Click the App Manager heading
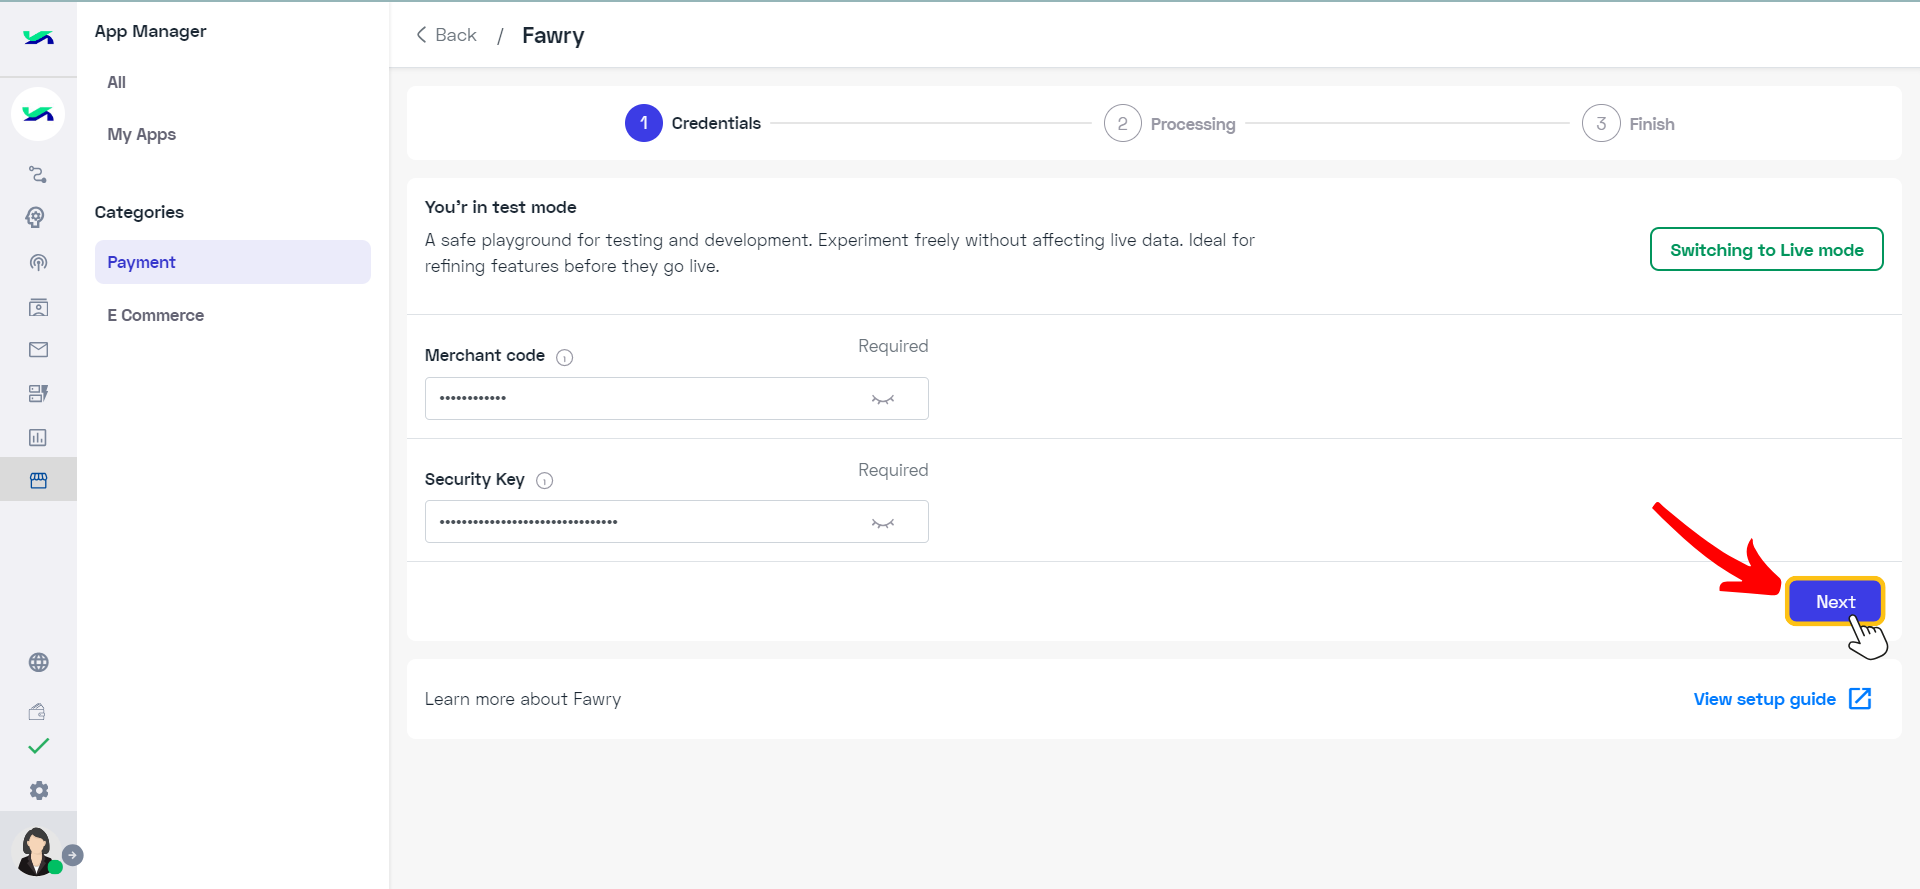The image size is (1920, 889). [x=150, y=31]
